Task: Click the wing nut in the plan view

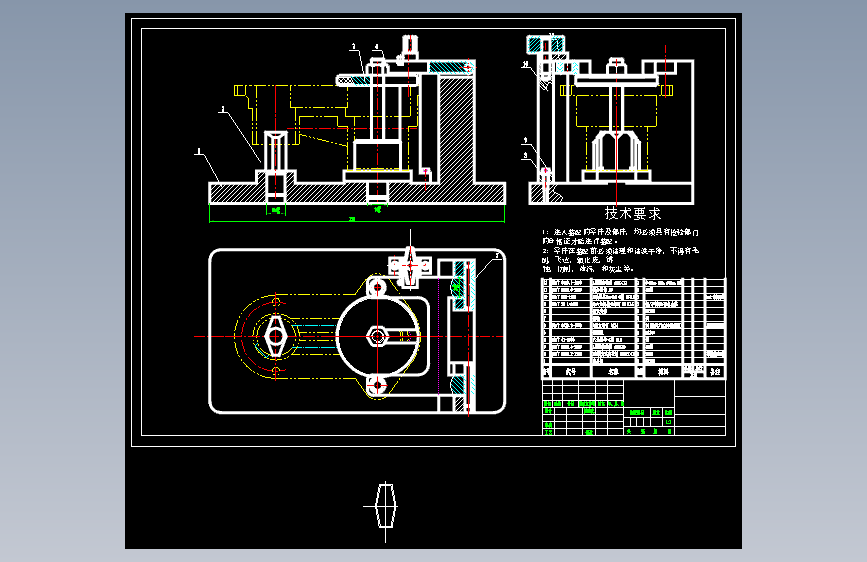Action: coord(275,336)
